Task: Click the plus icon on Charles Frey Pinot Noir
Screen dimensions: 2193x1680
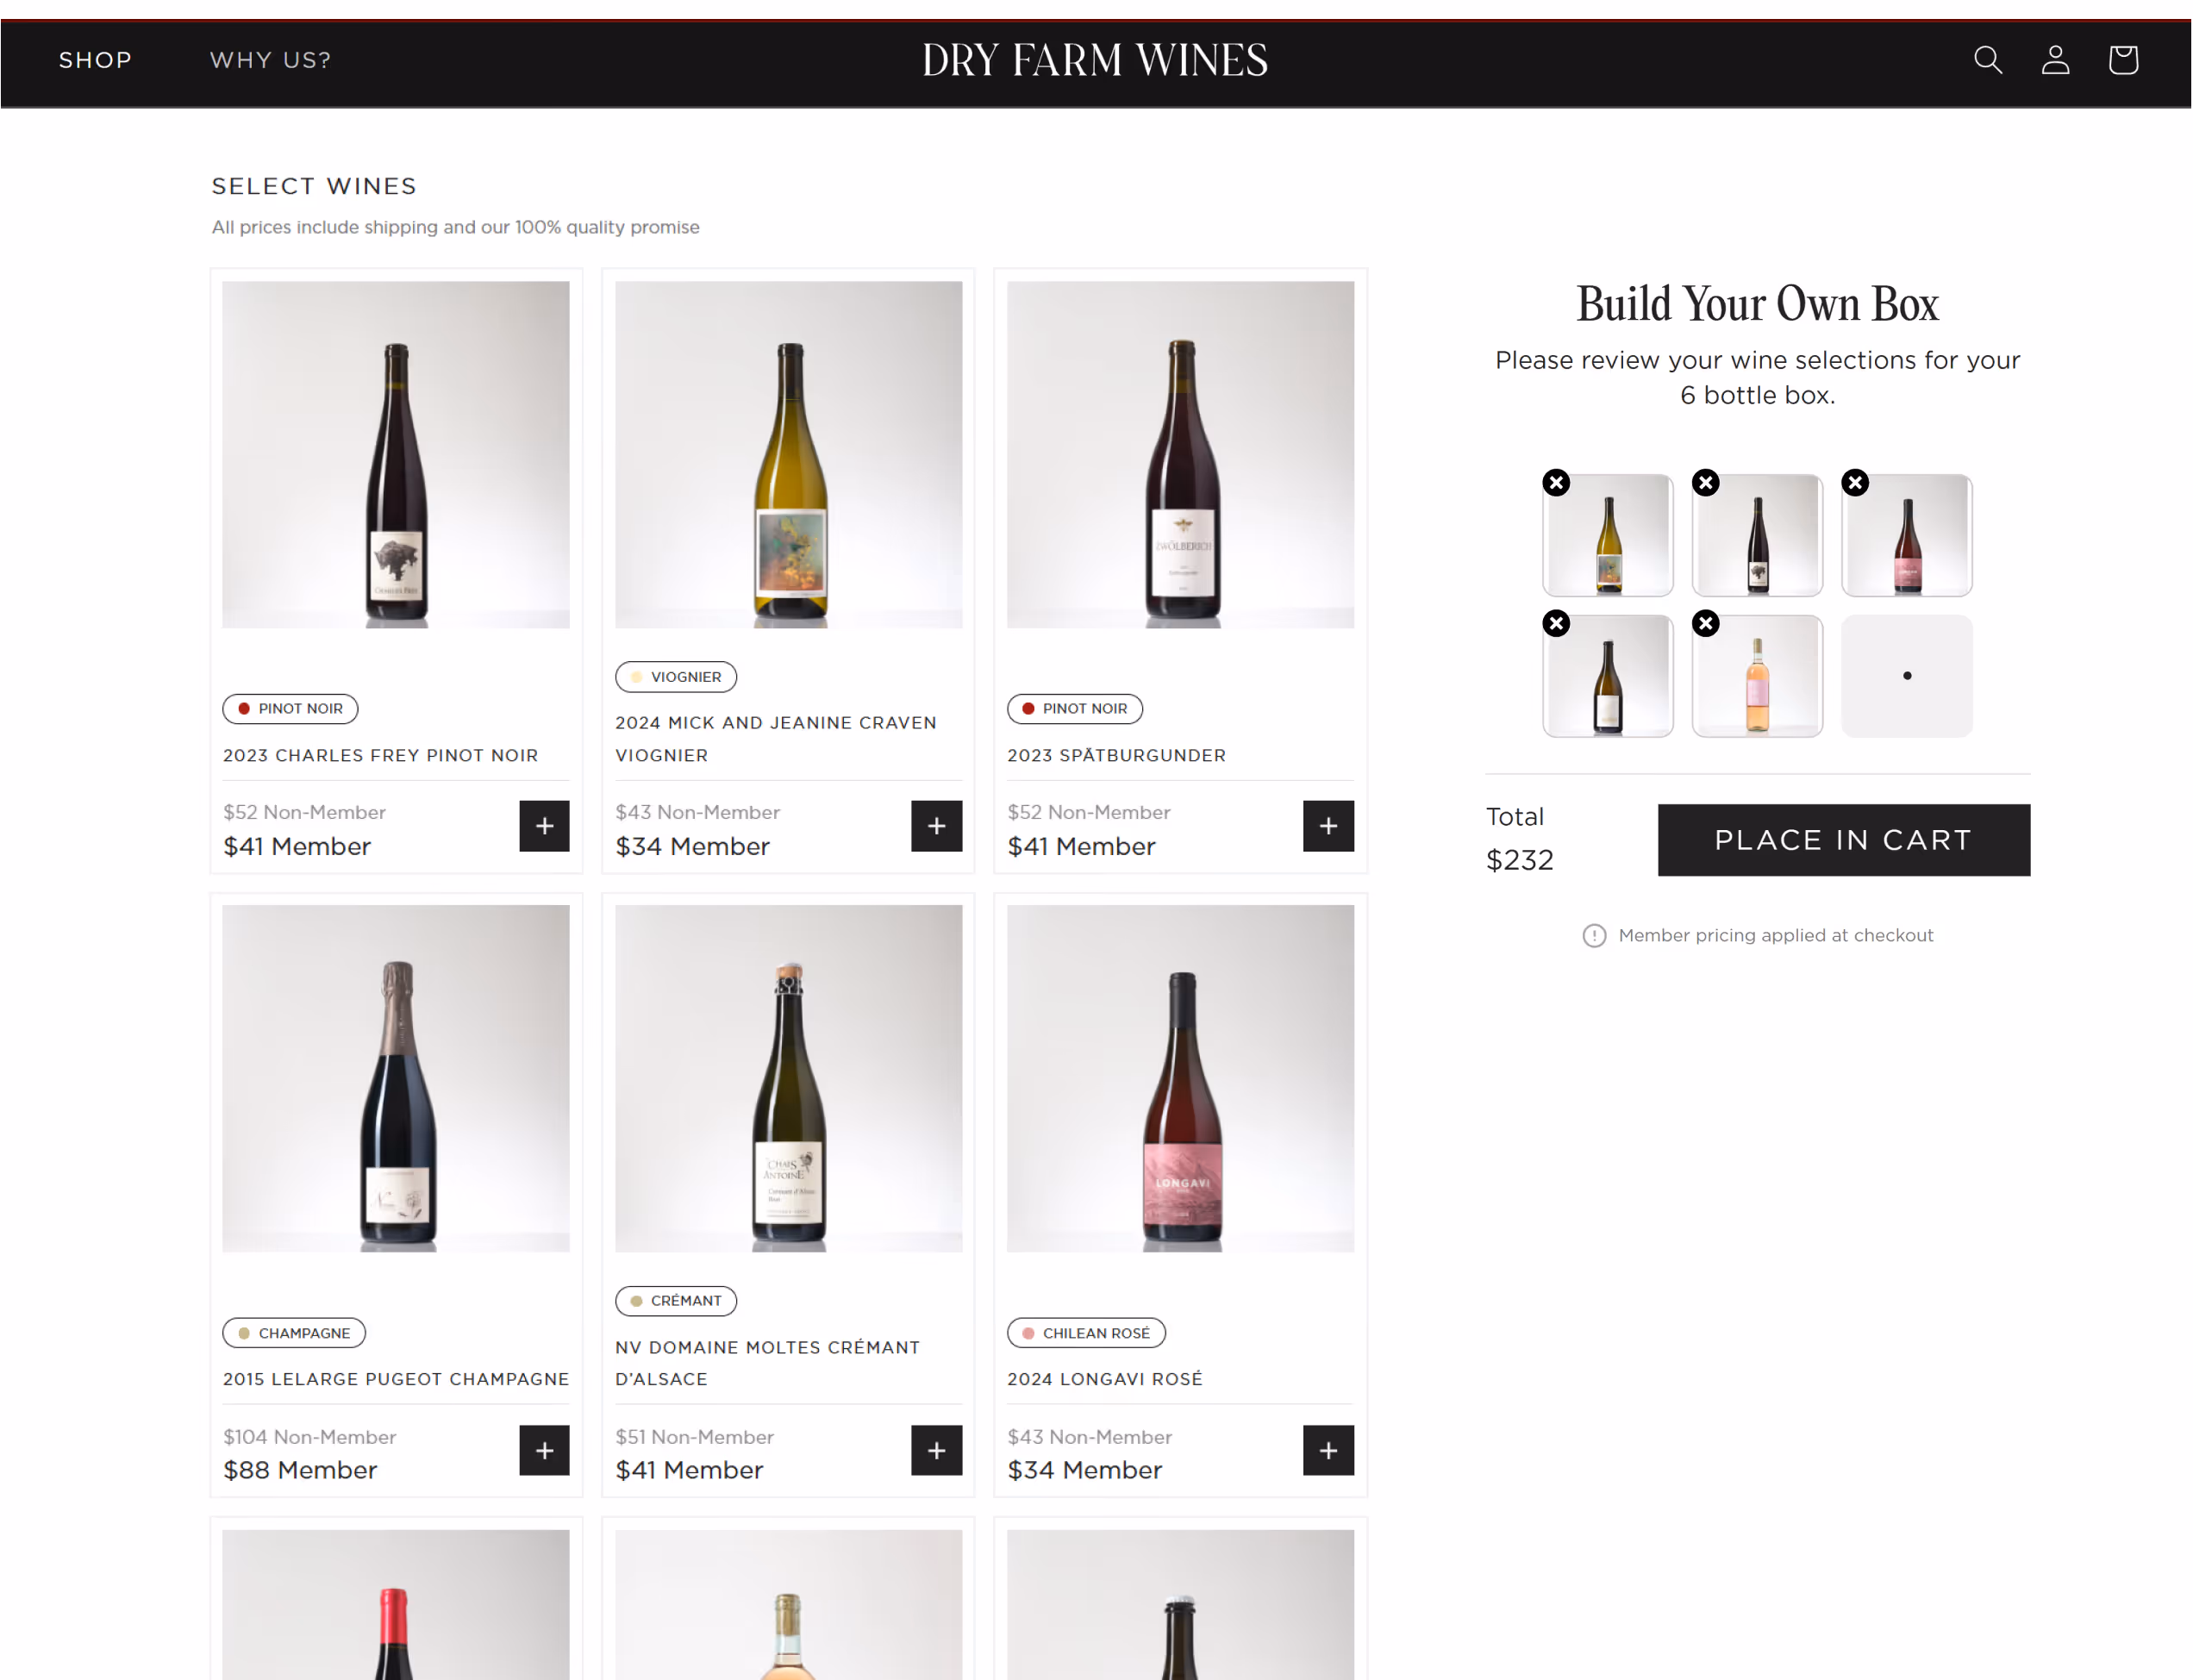Action: point(544,826)
